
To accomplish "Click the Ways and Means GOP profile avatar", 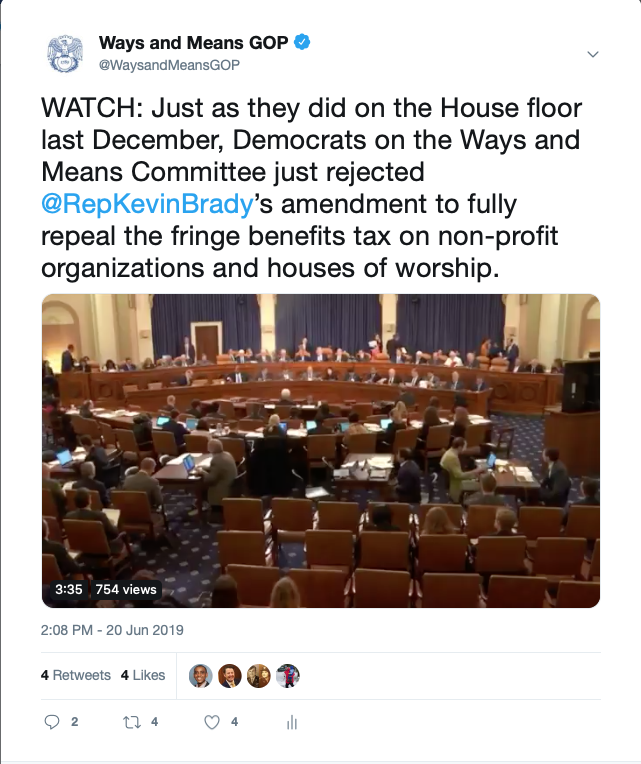I will click(66, 53).
